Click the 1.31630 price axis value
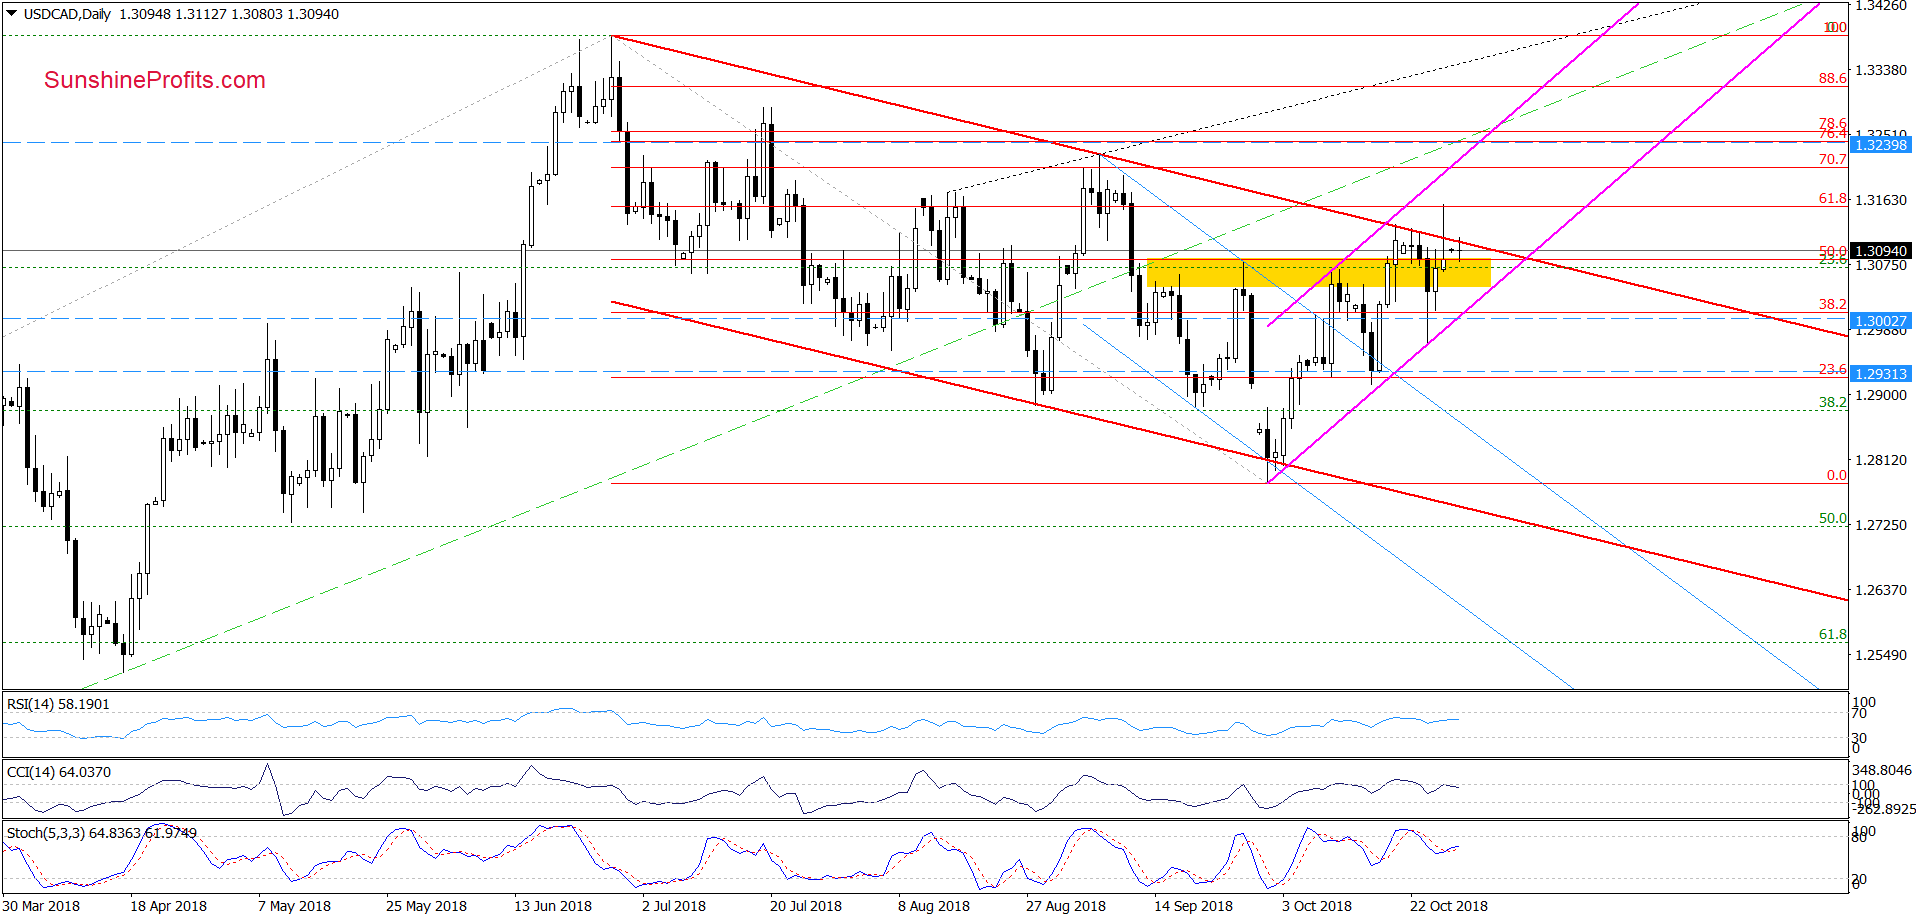This screenshot has height=920, width=1916. [x=1881, y=200]
